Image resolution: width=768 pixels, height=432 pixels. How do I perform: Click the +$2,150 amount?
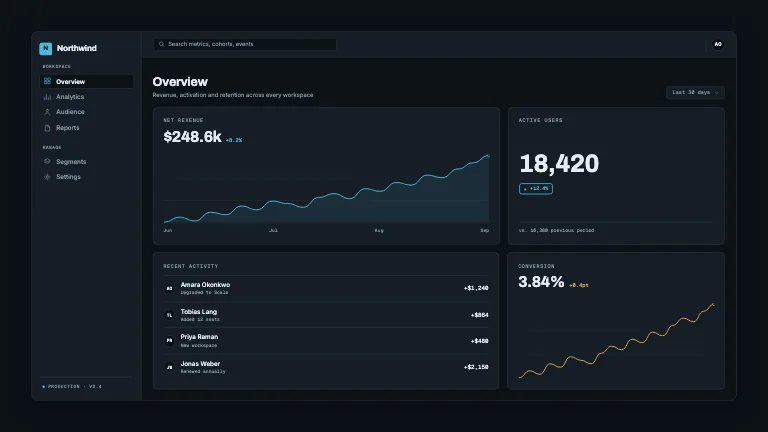[x=476, y=367]
